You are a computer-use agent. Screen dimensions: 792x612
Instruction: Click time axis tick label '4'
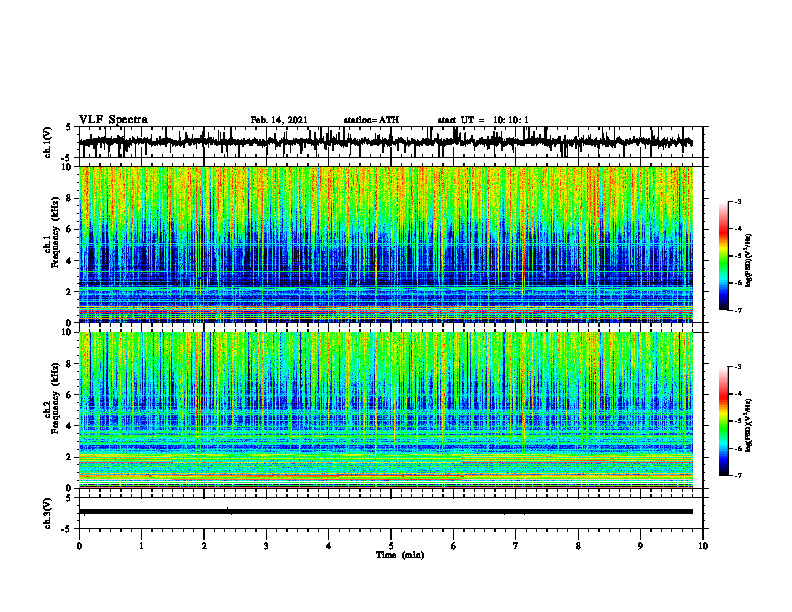329,546
